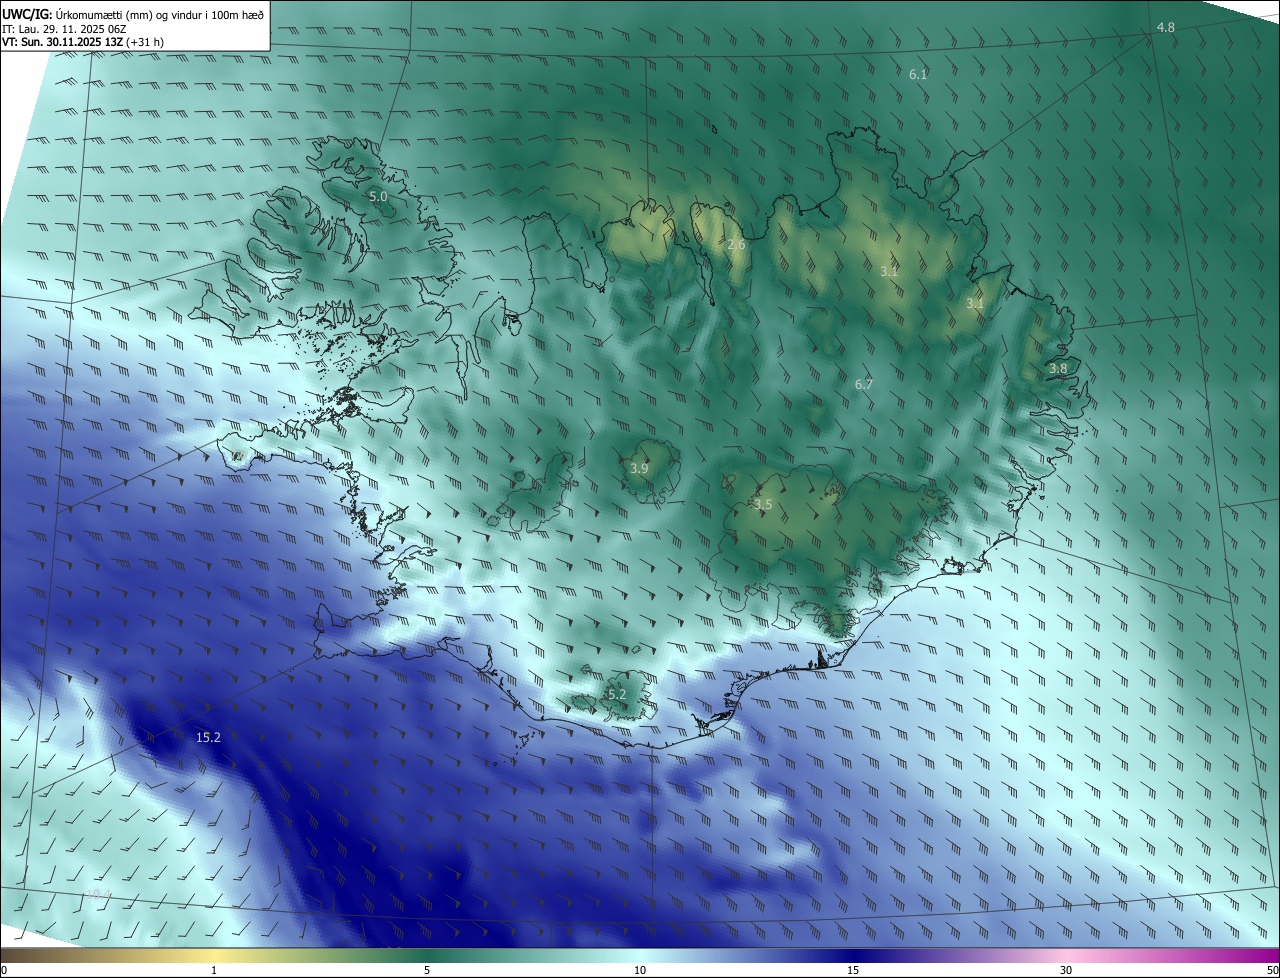Image resolution: width=1280 pixels, height=978 pixels.
Task: Click the 15.2 precipitable water value
Action: (x=208, y=738)
